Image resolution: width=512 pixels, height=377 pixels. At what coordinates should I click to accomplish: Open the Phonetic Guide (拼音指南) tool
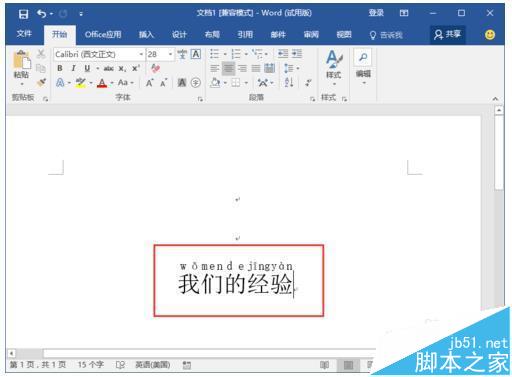[x=182, y=54]
